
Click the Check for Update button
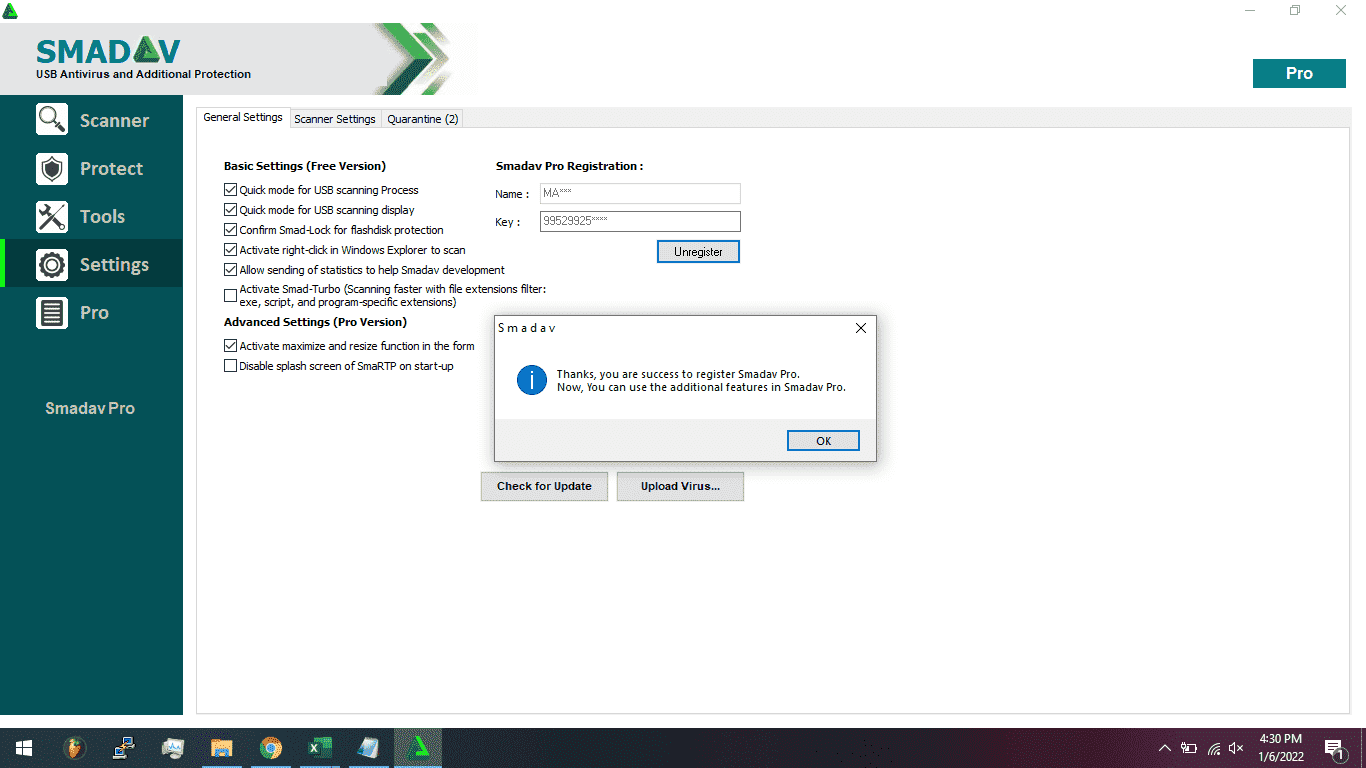[x=544, y=486]
